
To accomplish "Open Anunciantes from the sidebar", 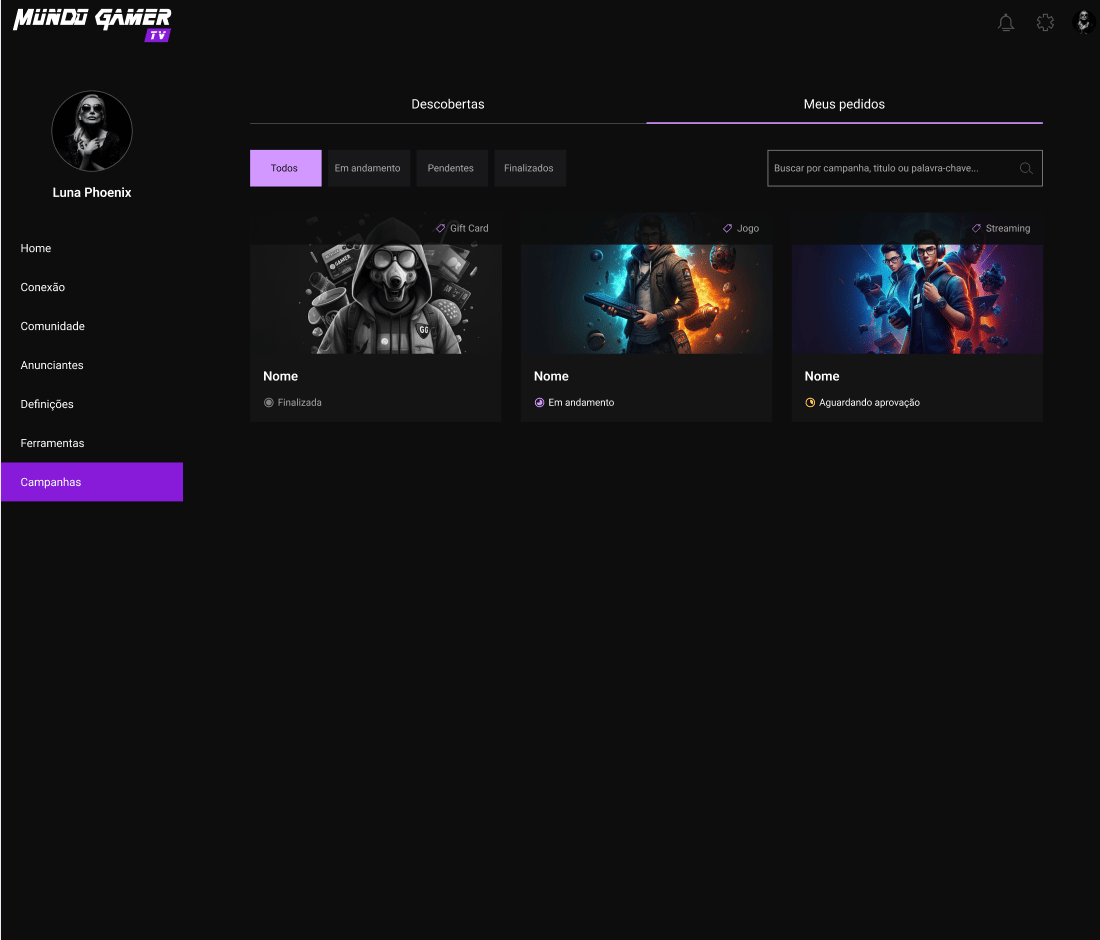I will coord(52,365).
